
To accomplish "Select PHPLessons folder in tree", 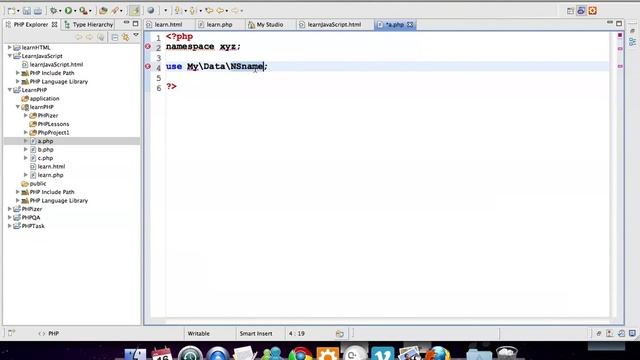I will (53, 124).
